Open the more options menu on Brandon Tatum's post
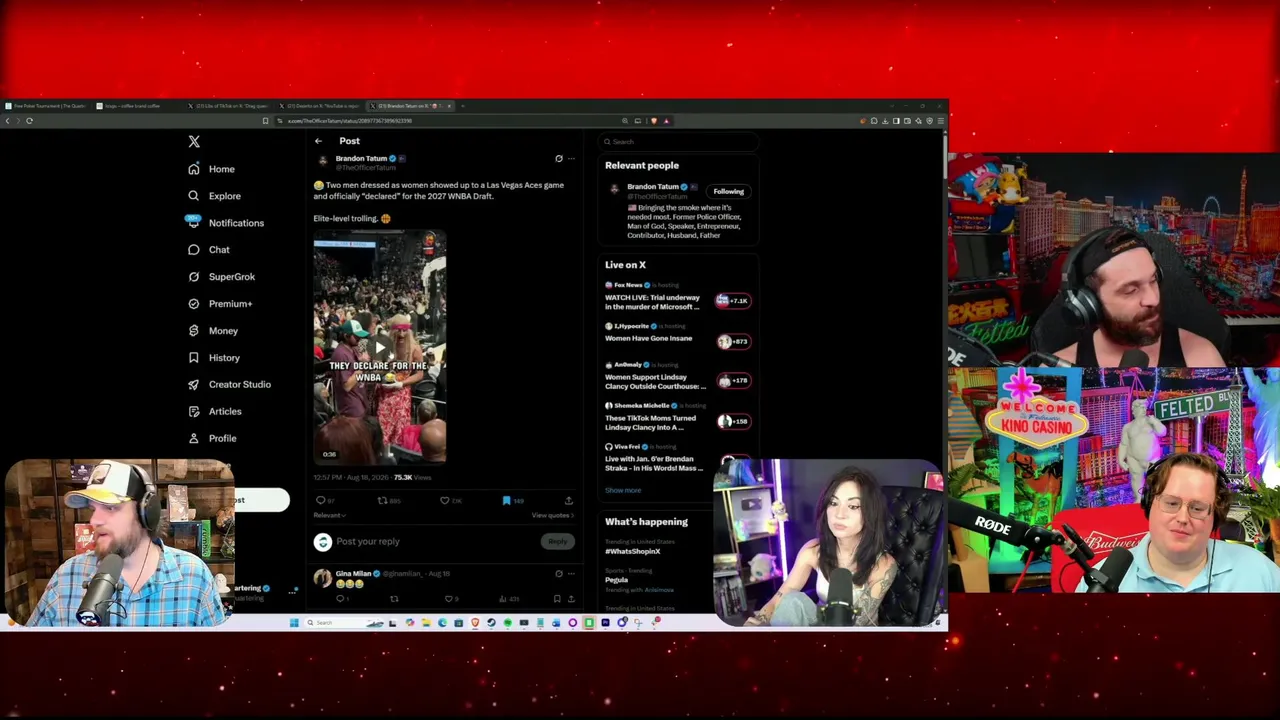1280x720 pixels. (x=571, y=158)
